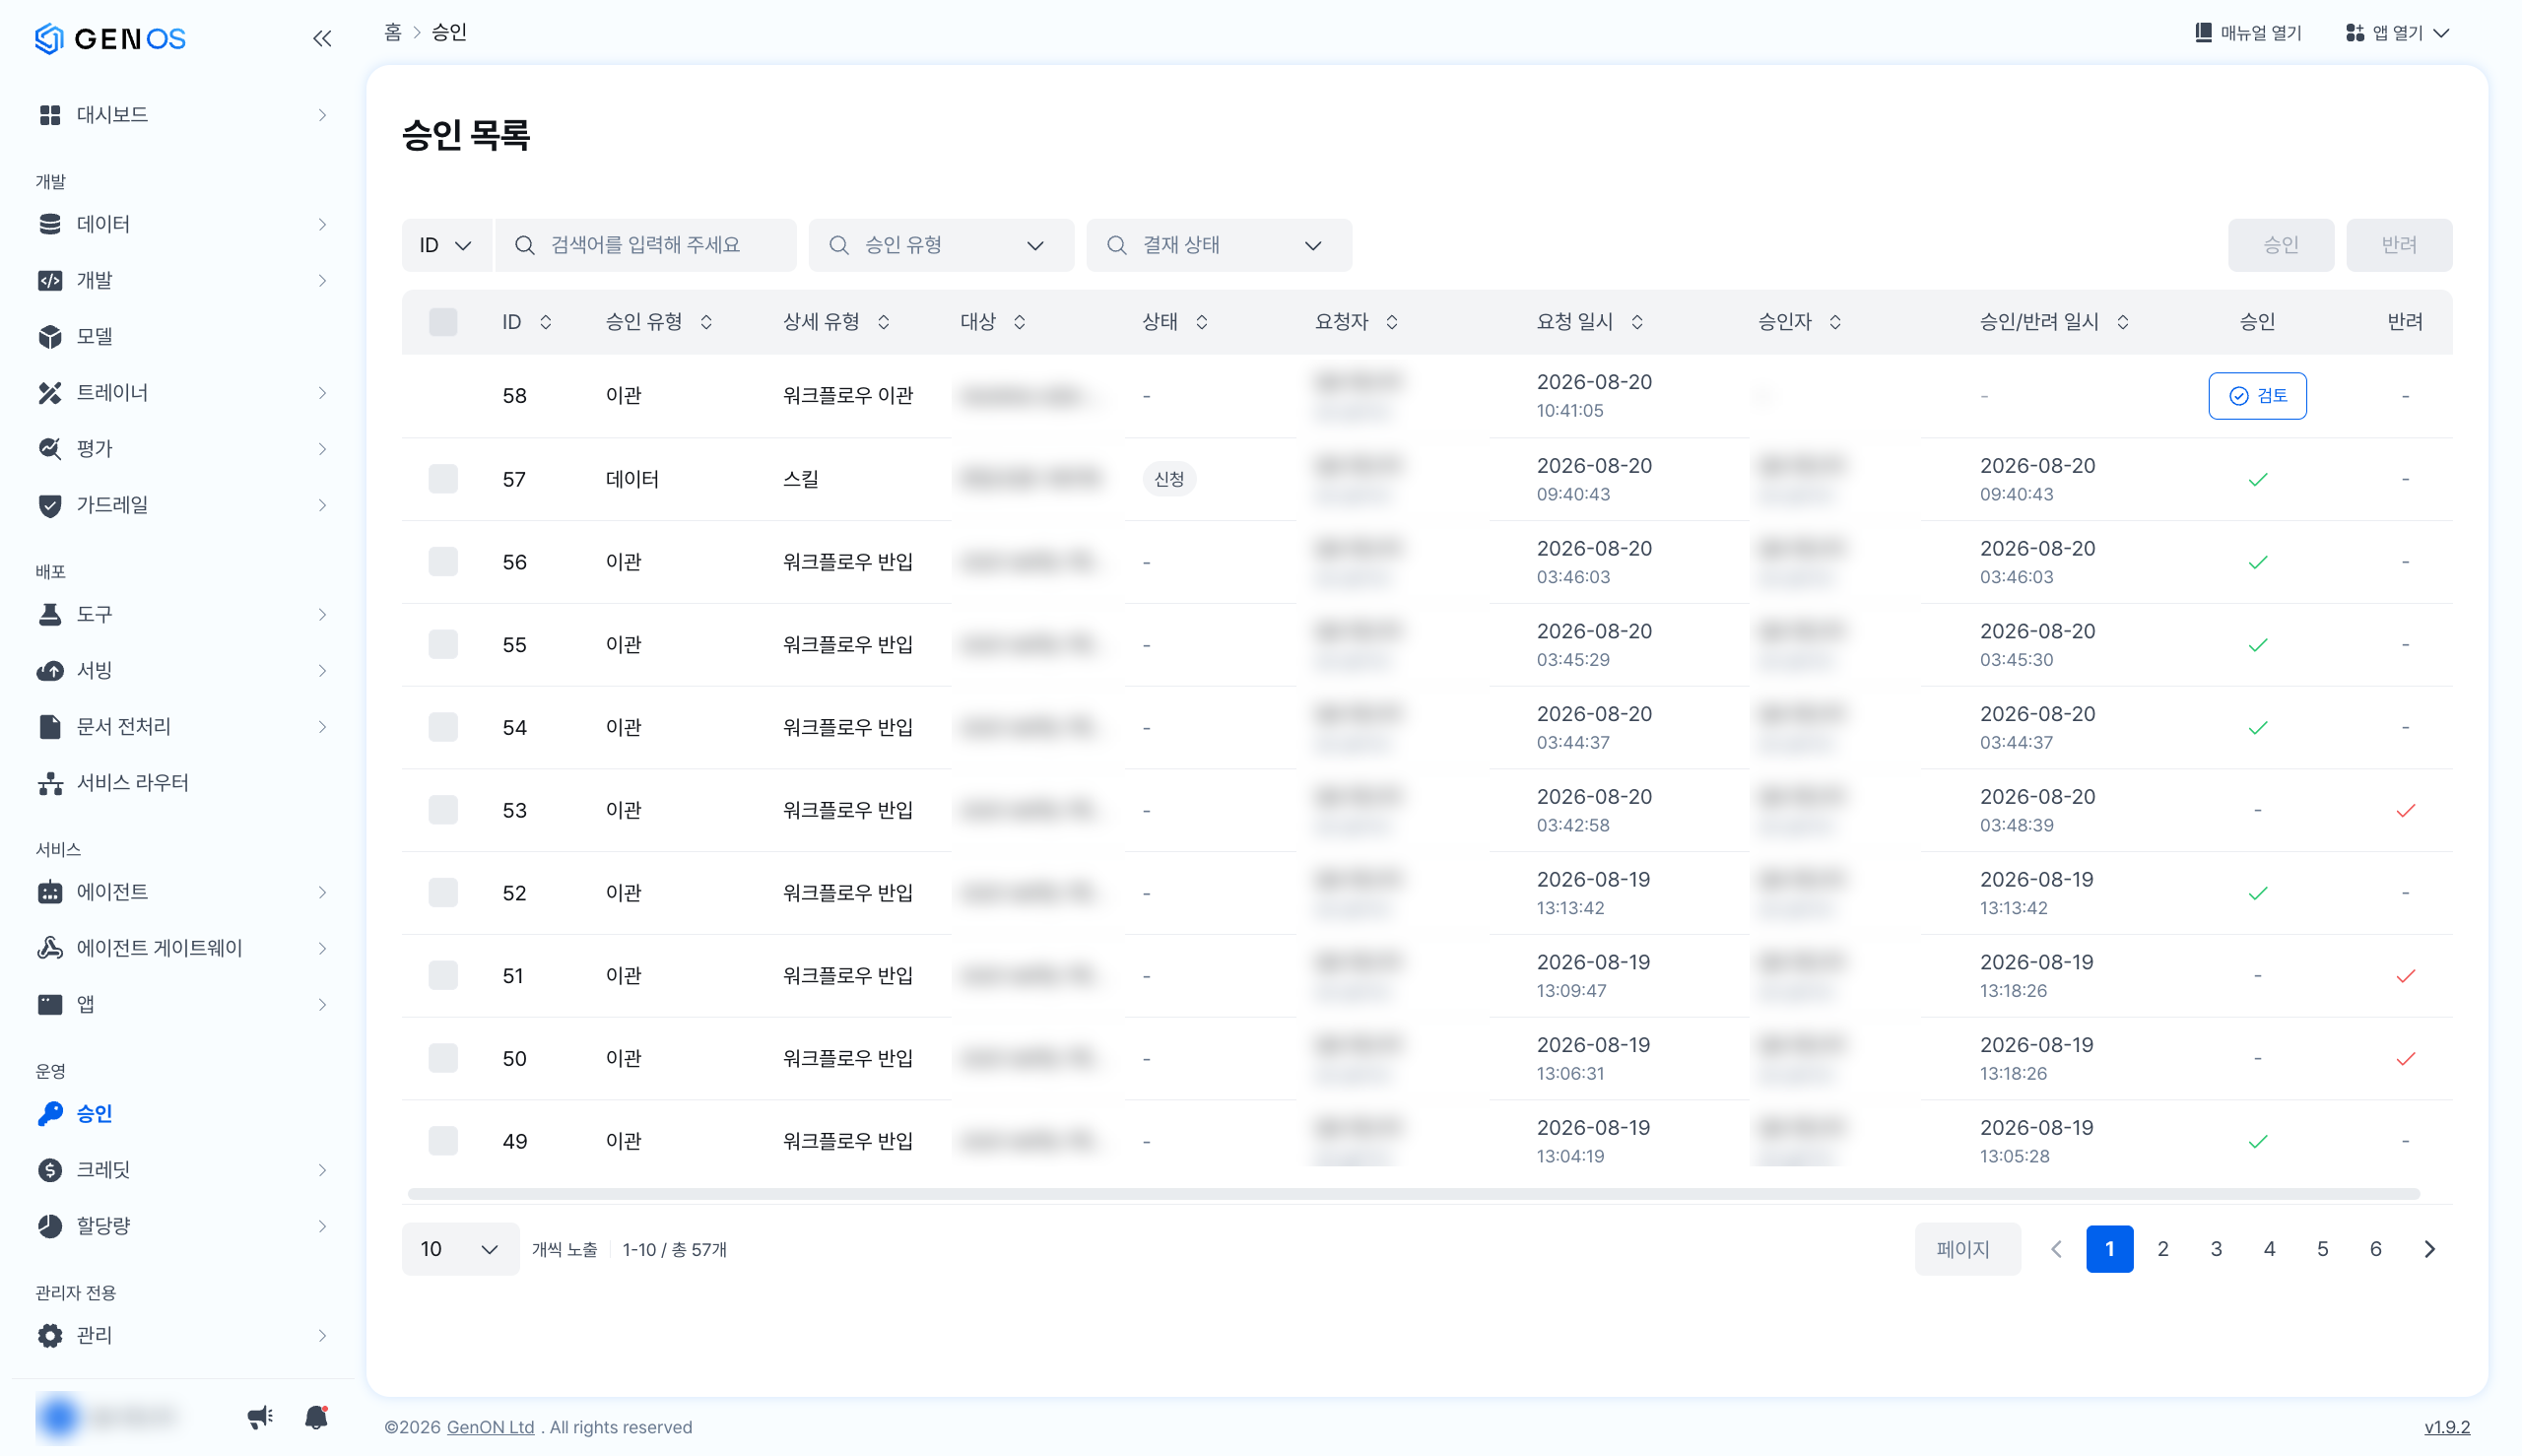This screenshot has height=1456, width=2522.
Task: Open the 할당량 sidebar menu item
Action: tap(180, 1225)
